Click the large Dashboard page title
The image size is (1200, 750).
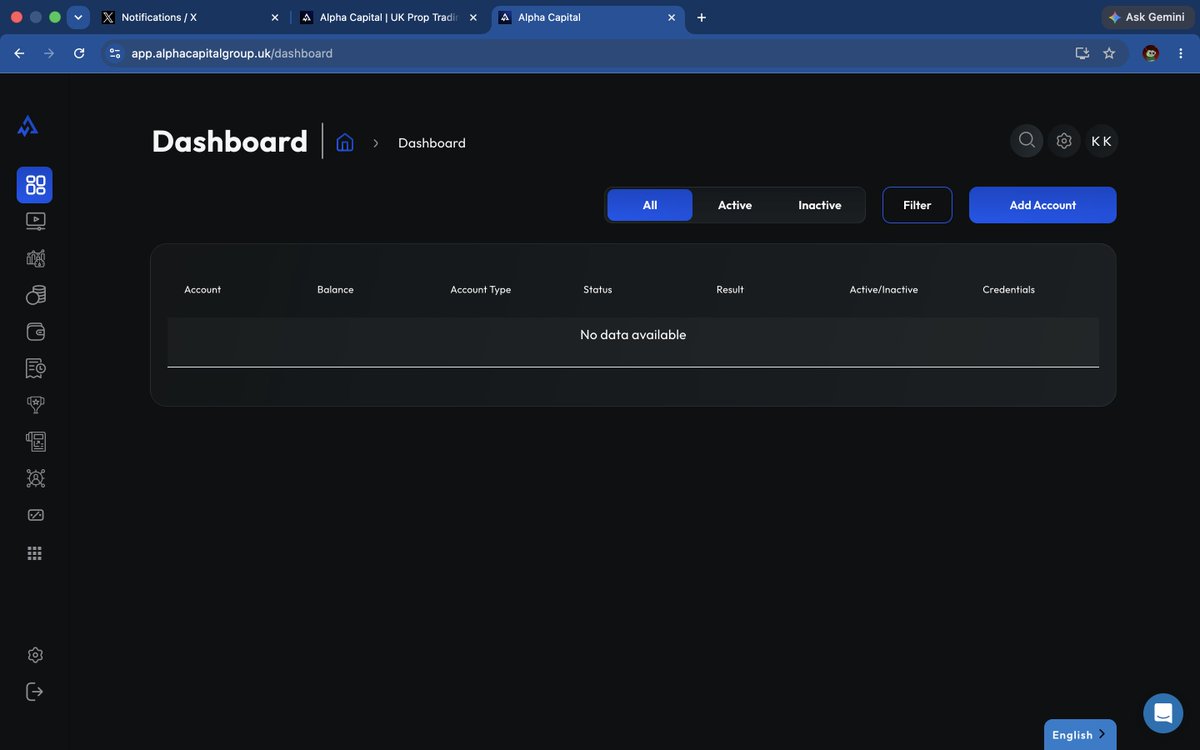(230, 141)
